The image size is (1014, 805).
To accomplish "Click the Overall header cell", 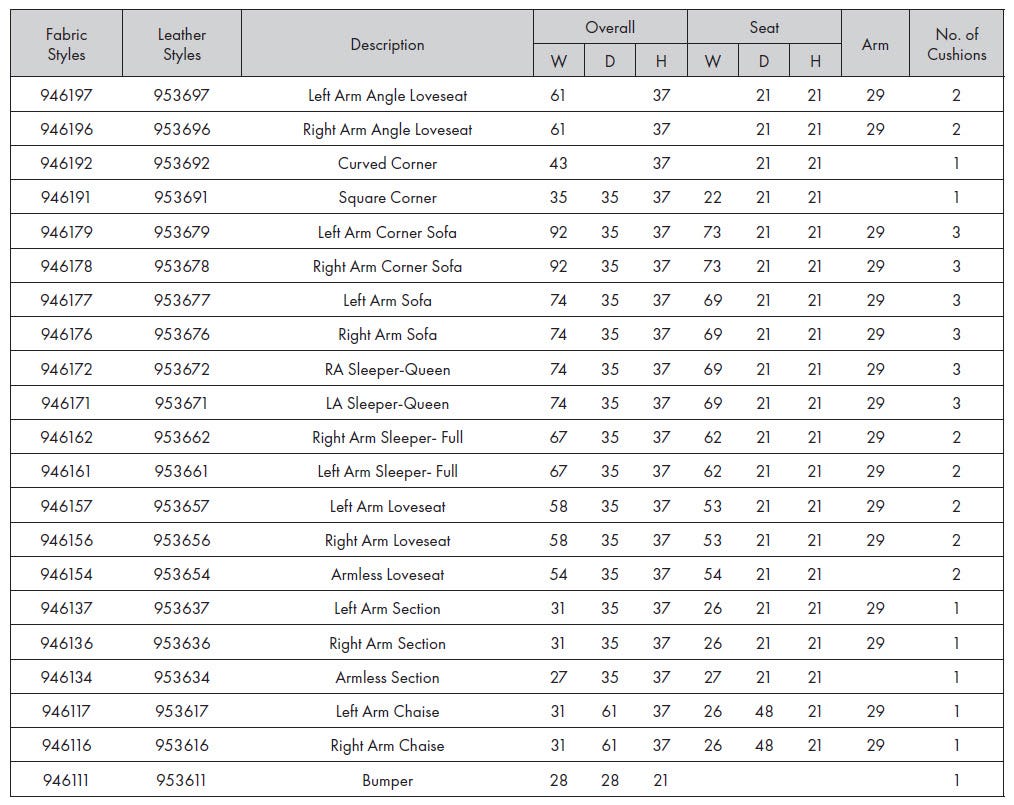I will (610, 27).
